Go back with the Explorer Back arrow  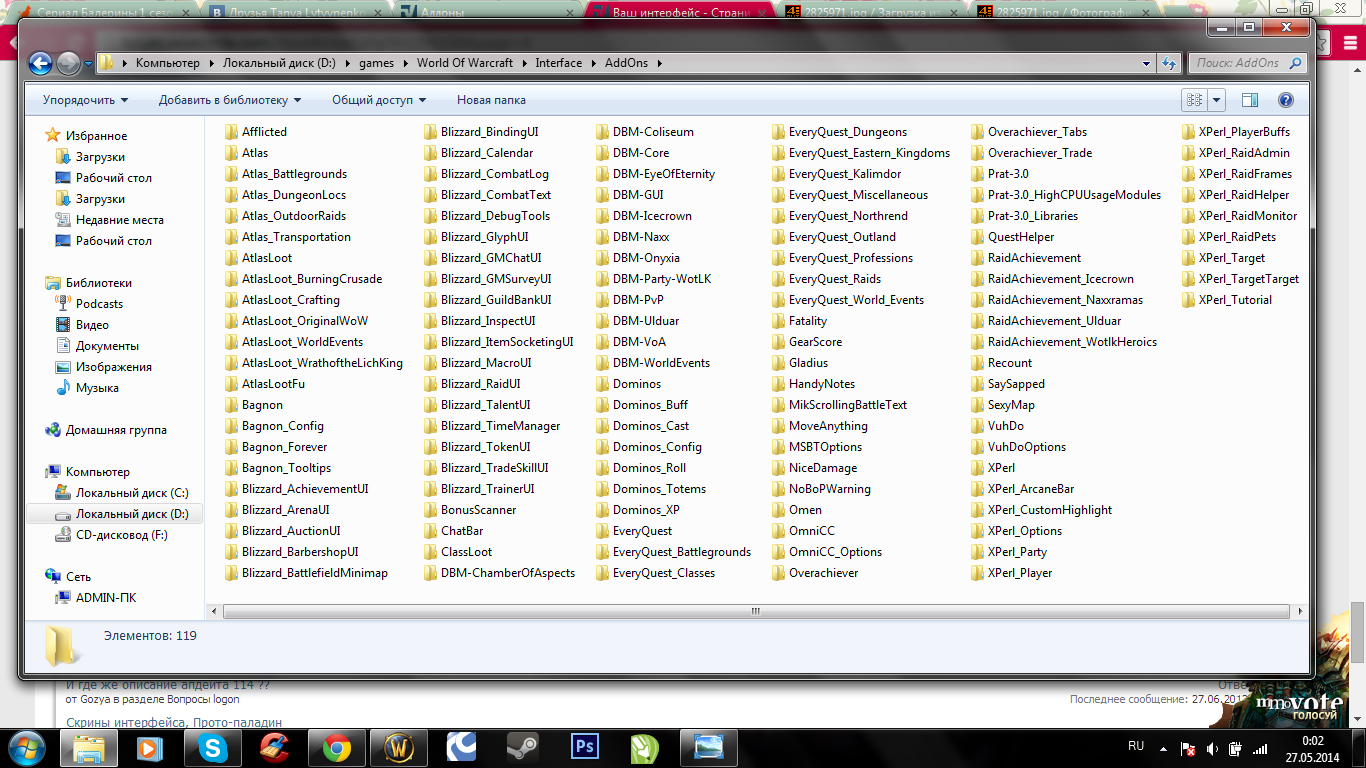(x=40, y=63)
